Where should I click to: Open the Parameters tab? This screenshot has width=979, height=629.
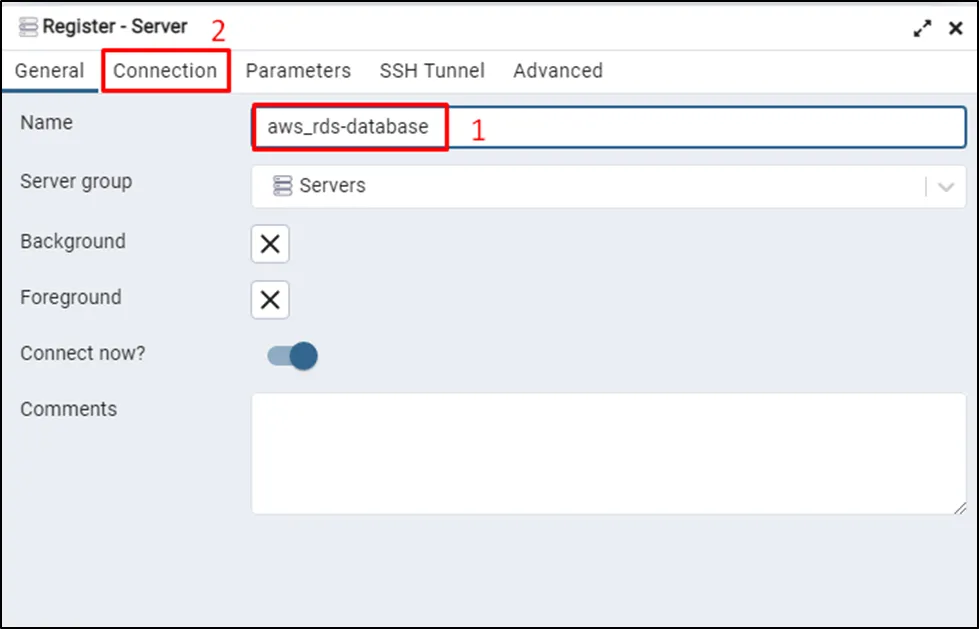coord(298,71)
